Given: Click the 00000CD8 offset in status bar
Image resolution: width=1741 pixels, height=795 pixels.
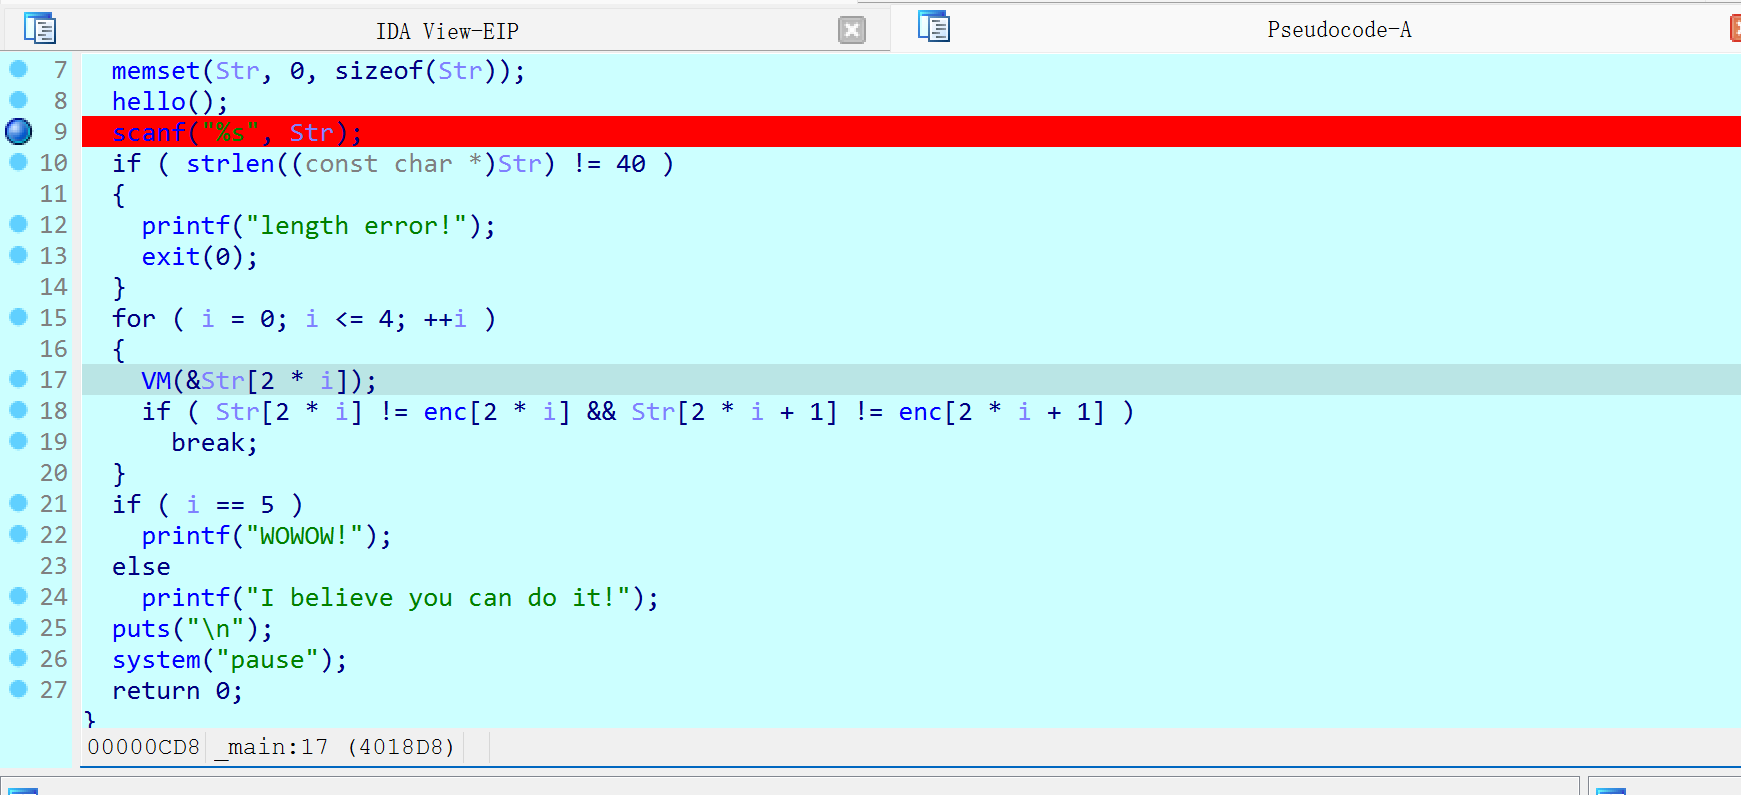Looking at the screenshot, I should [143, 747].
